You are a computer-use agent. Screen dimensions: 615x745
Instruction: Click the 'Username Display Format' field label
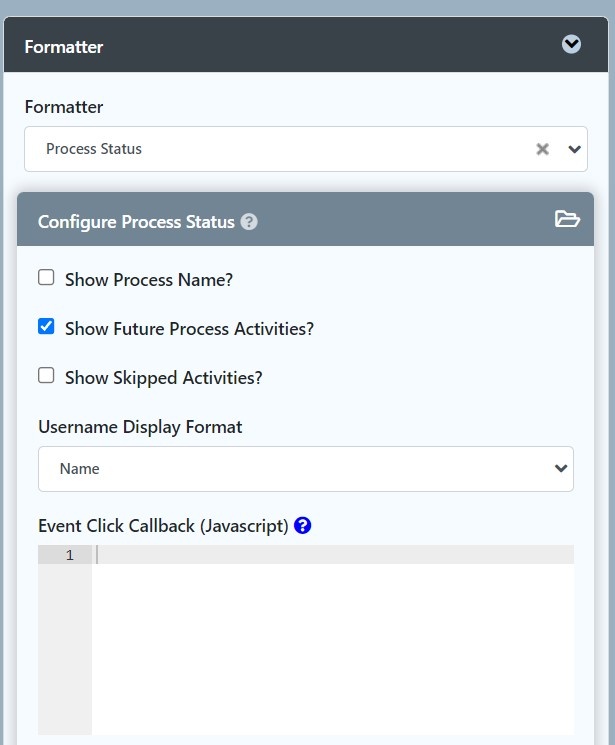(140, 427)
